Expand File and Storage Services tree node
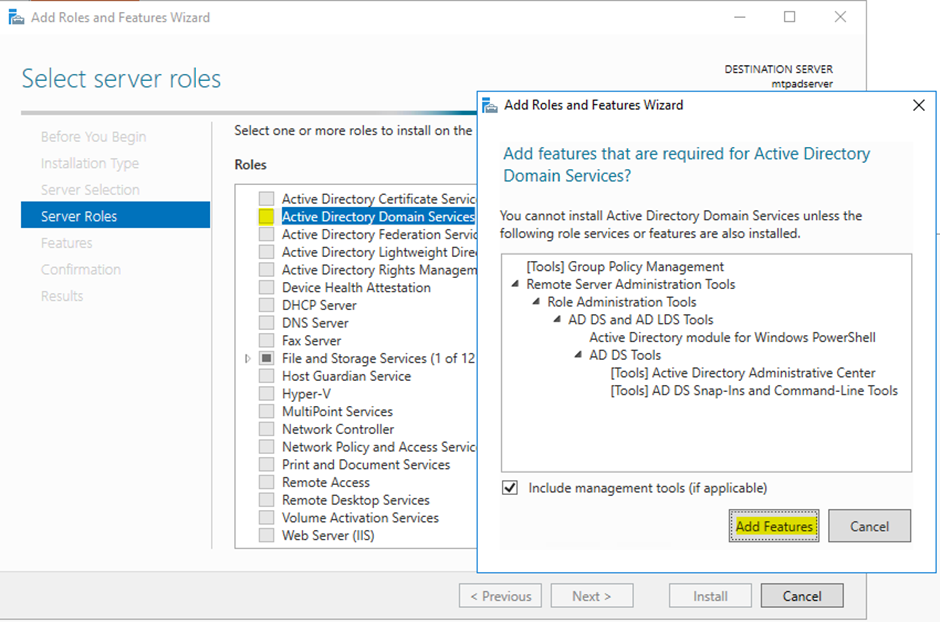 (248, 358)
